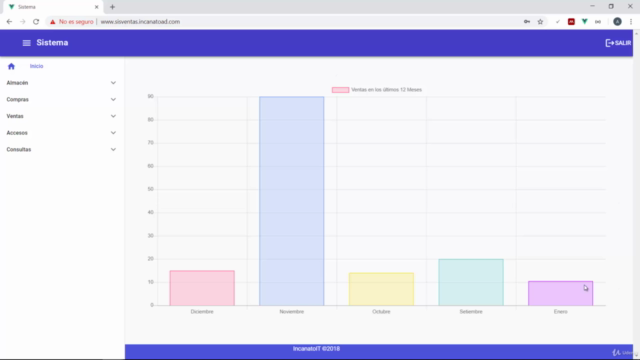Go forward in browser history
The width and height of the screenshot is (640, 360).
pyautogui.click(x=22, y=22)
